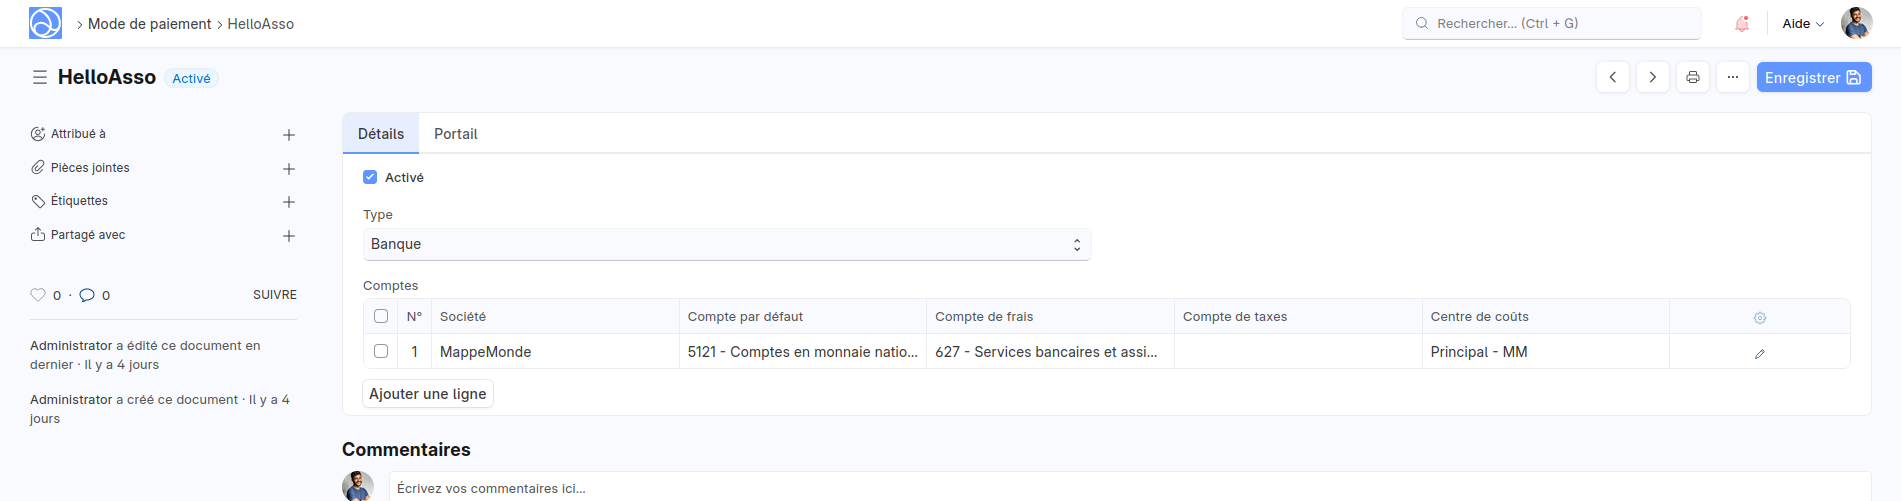The image size is (1901, 501).
Task: Select the Détails tab
Action: [381, 134]
